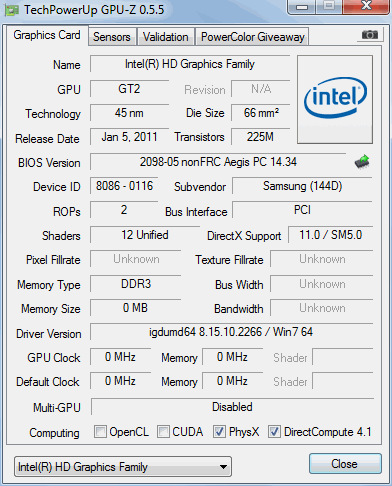Open the Validation tab
392x486 pixels.
point(166,37)
